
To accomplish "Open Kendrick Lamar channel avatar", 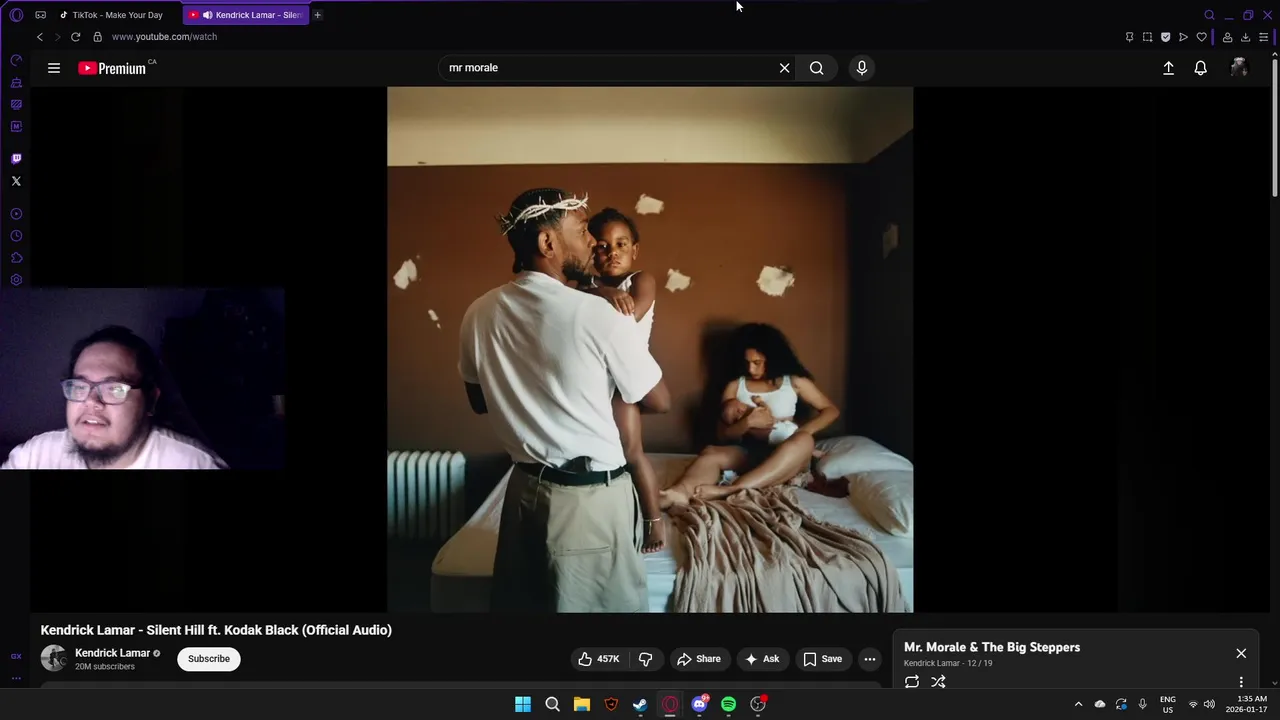I will tap(53, 658).
